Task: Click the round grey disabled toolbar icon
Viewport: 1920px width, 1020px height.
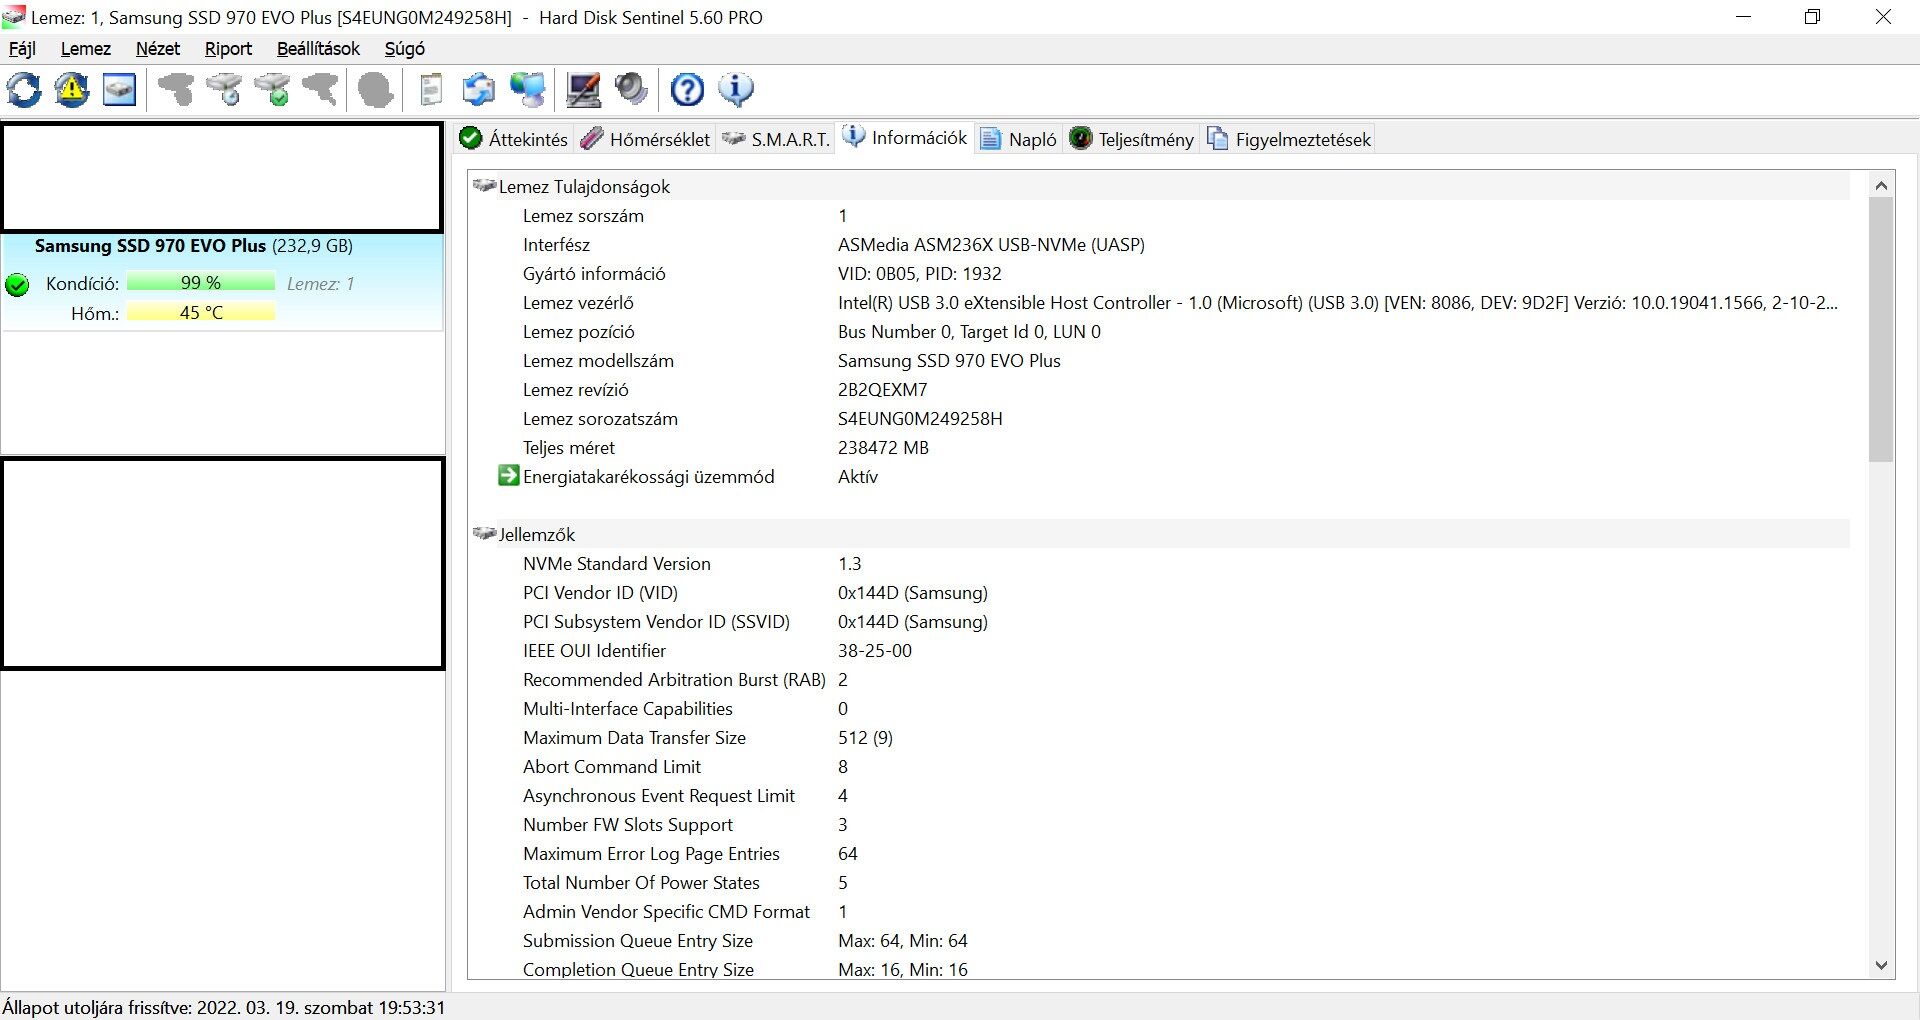Action: click(376, 90)
